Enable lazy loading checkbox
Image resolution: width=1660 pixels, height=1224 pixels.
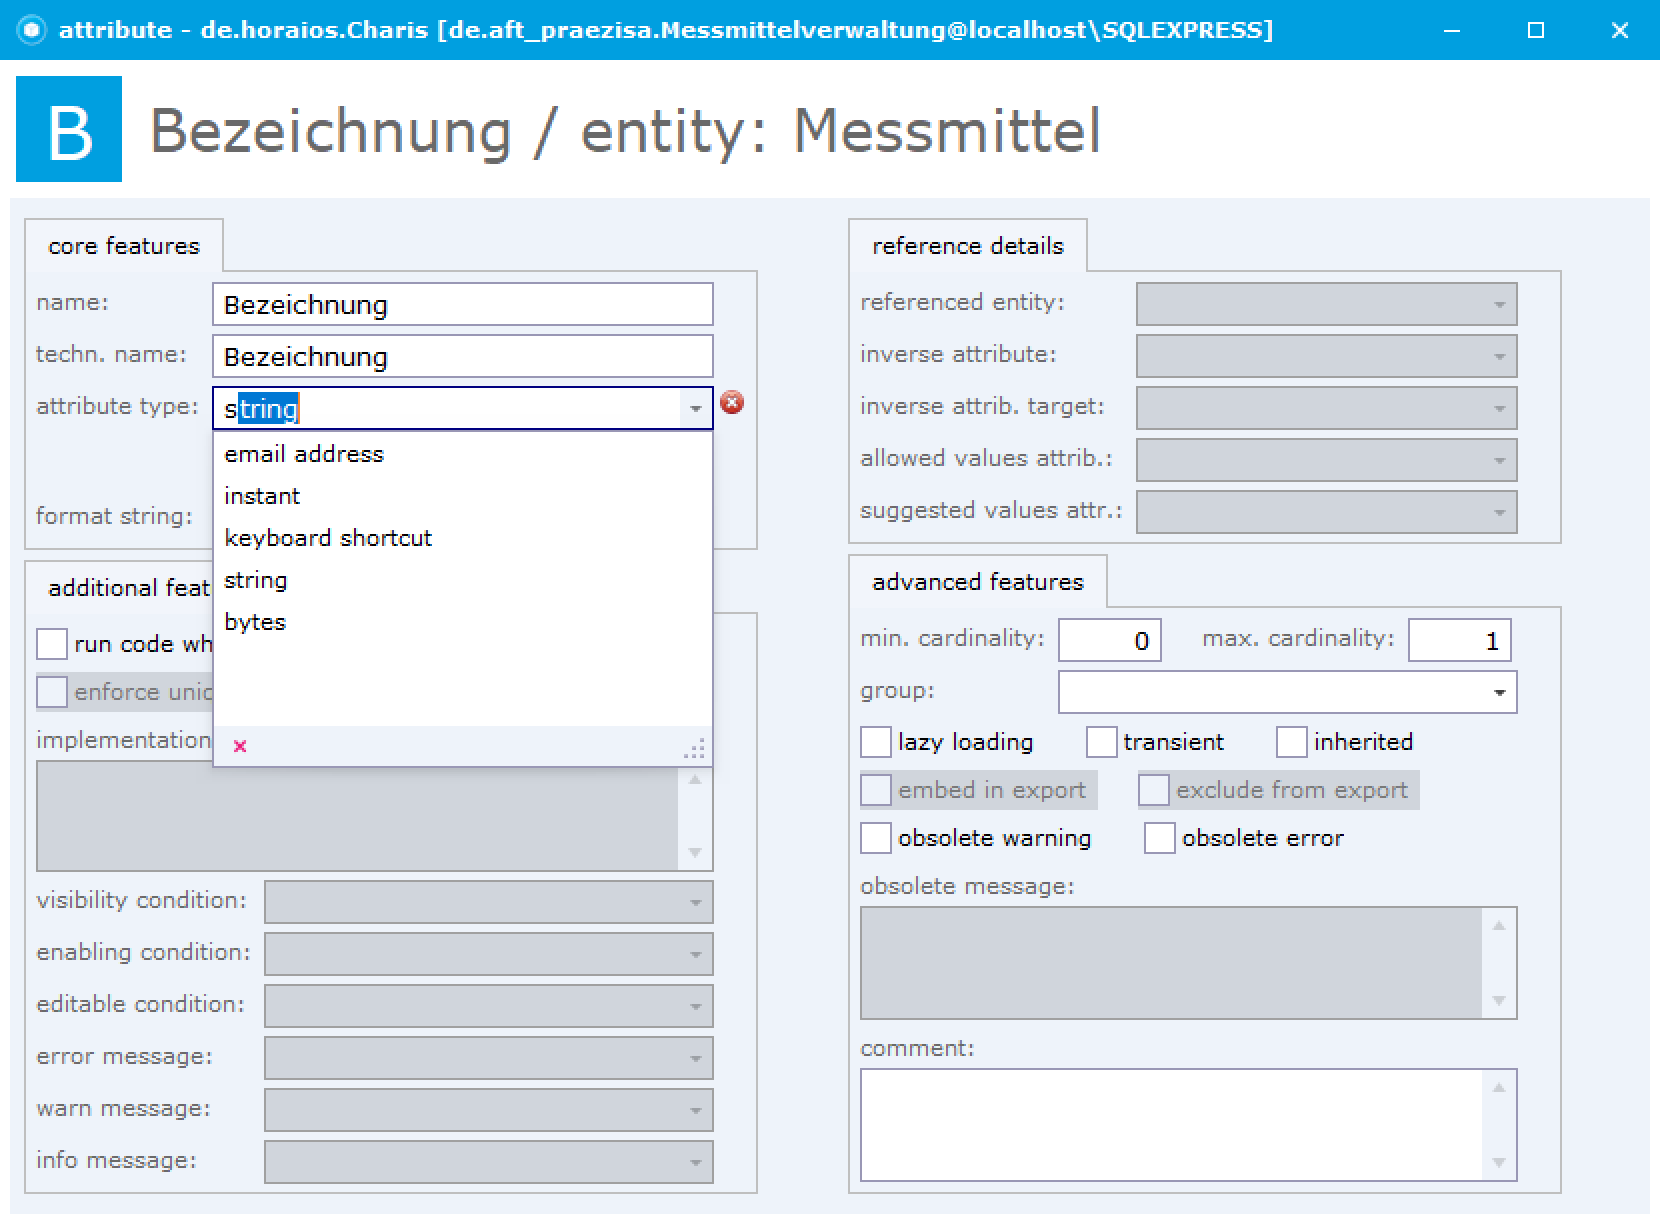[876, 742]
